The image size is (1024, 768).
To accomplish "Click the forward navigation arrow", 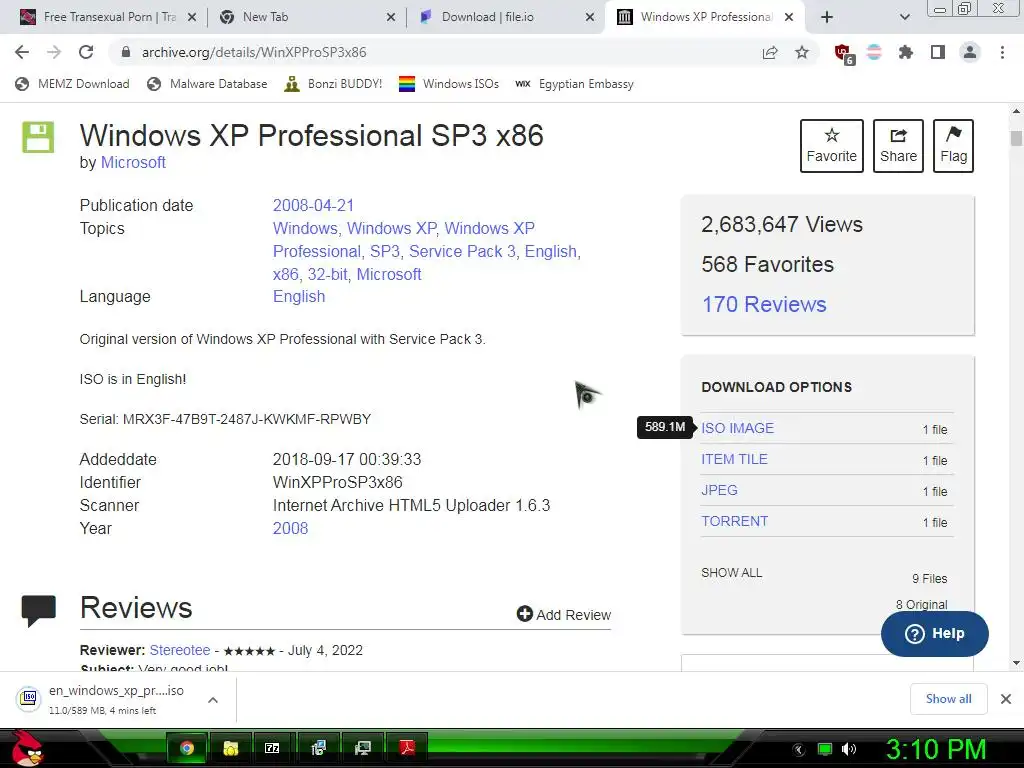I will pyautogui.click(x=54, y=52).
